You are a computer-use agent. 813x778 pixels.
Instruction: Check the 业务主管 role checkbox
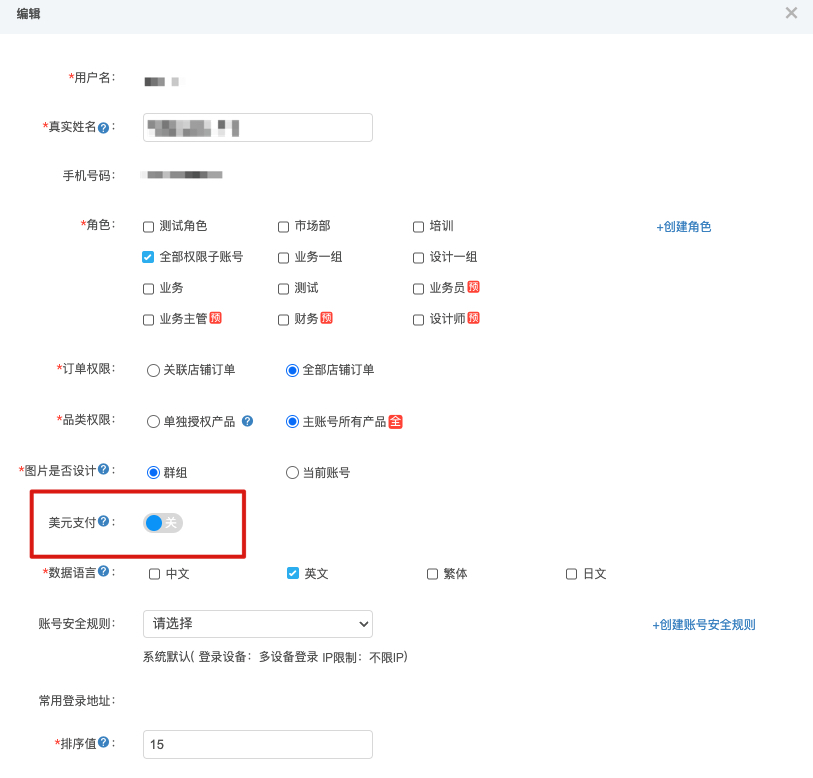click(x=148, y=319)
